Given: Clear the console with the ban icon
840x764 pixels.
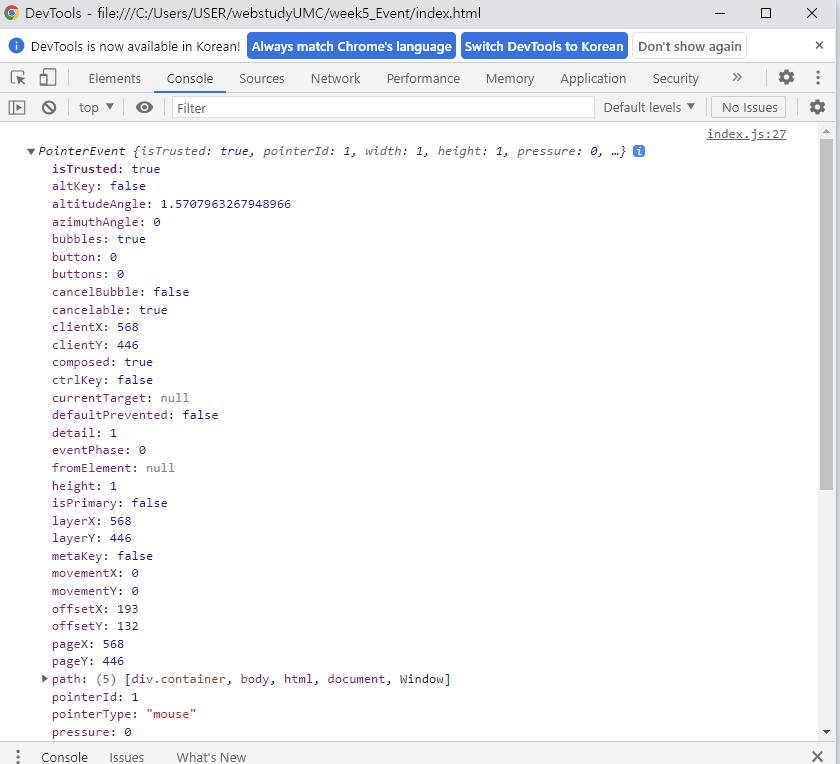Looking at the screenshot, I should click(49, 108).
